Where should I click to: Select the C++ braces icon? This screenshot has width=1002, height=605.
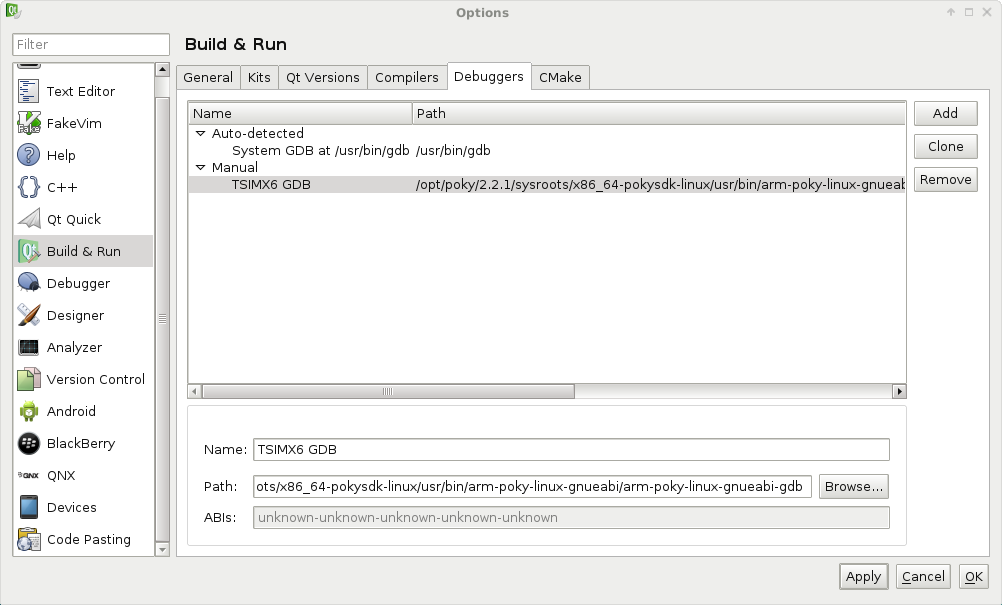click(x=28, y=187)
